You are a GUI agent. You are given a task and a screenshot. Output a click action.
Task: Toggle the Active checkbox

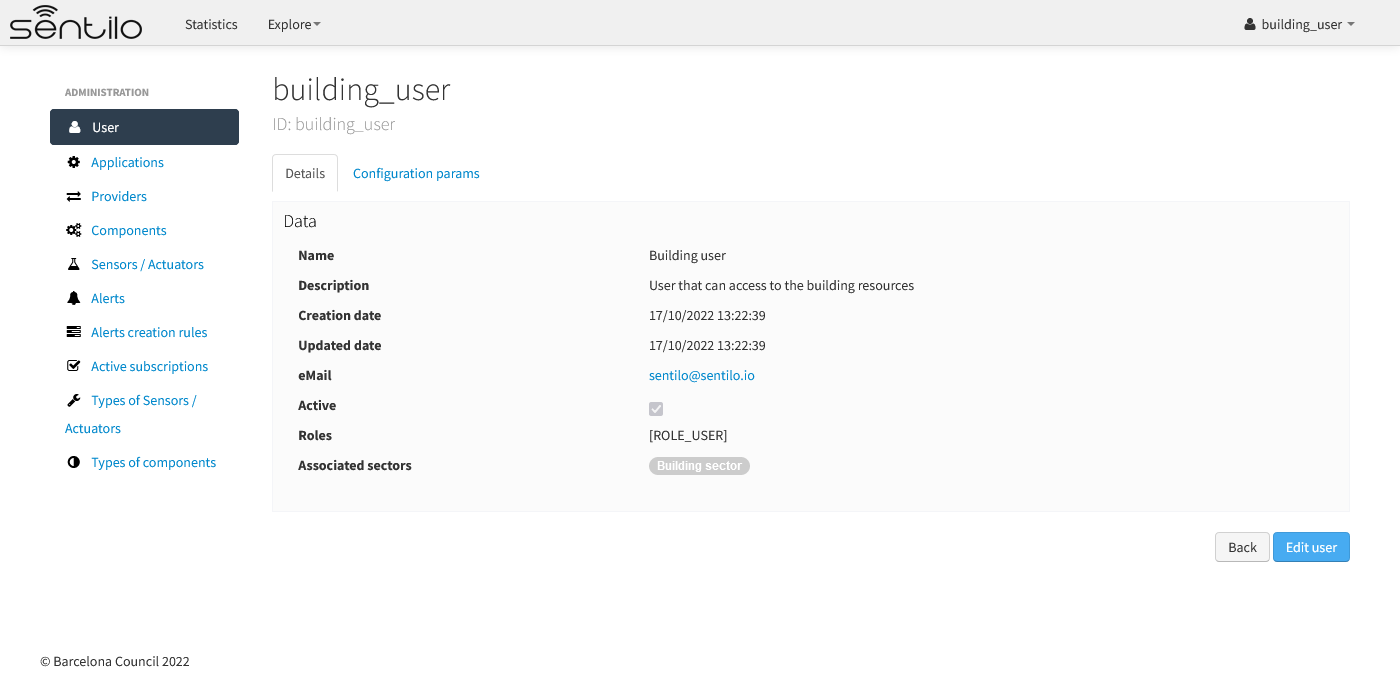tap(656, 408)
